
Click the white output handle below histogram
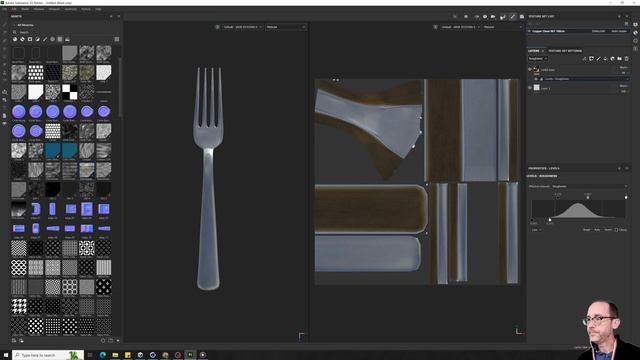[x=550, y=220]
